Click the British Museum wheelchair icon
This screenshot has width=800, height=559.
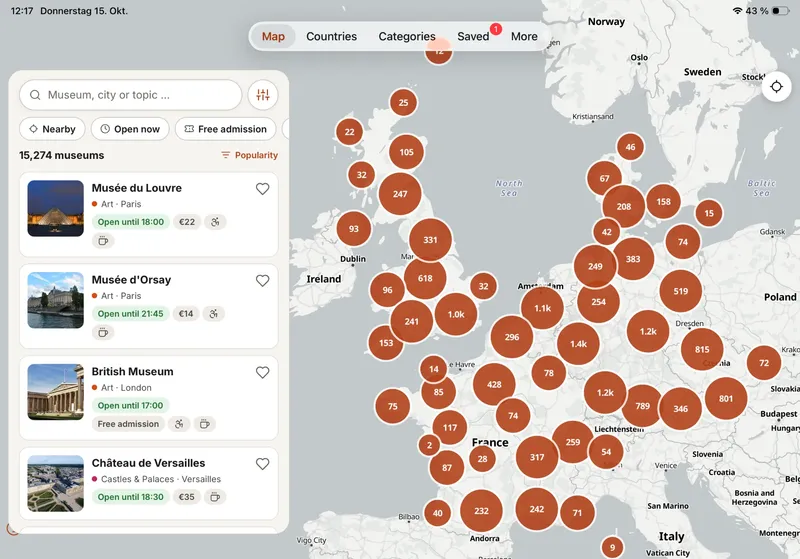[x=179, y=424]
